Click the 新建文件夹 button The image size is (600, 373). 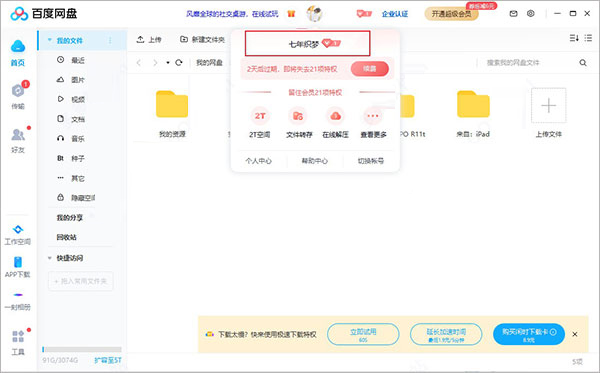click(x=202, y=39)
